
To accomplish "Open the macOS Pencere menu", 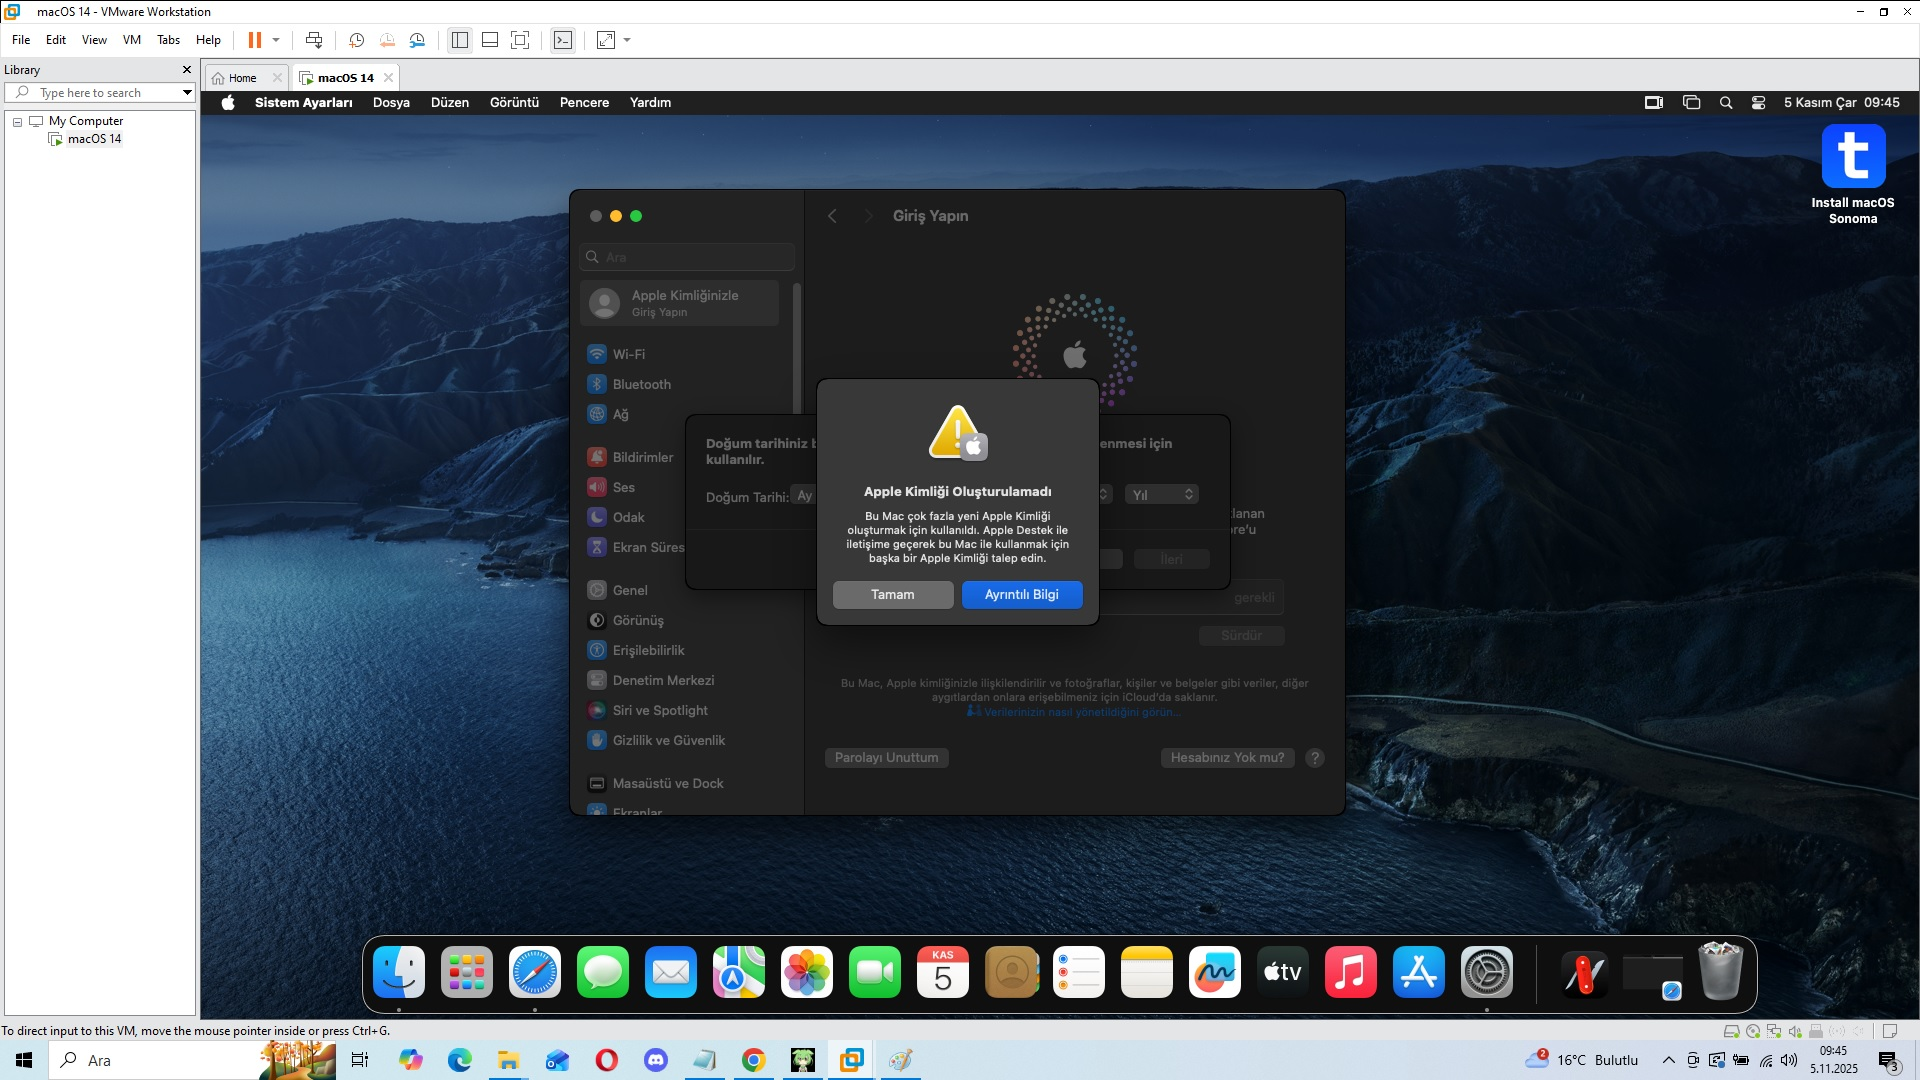I will click(584, 103).
